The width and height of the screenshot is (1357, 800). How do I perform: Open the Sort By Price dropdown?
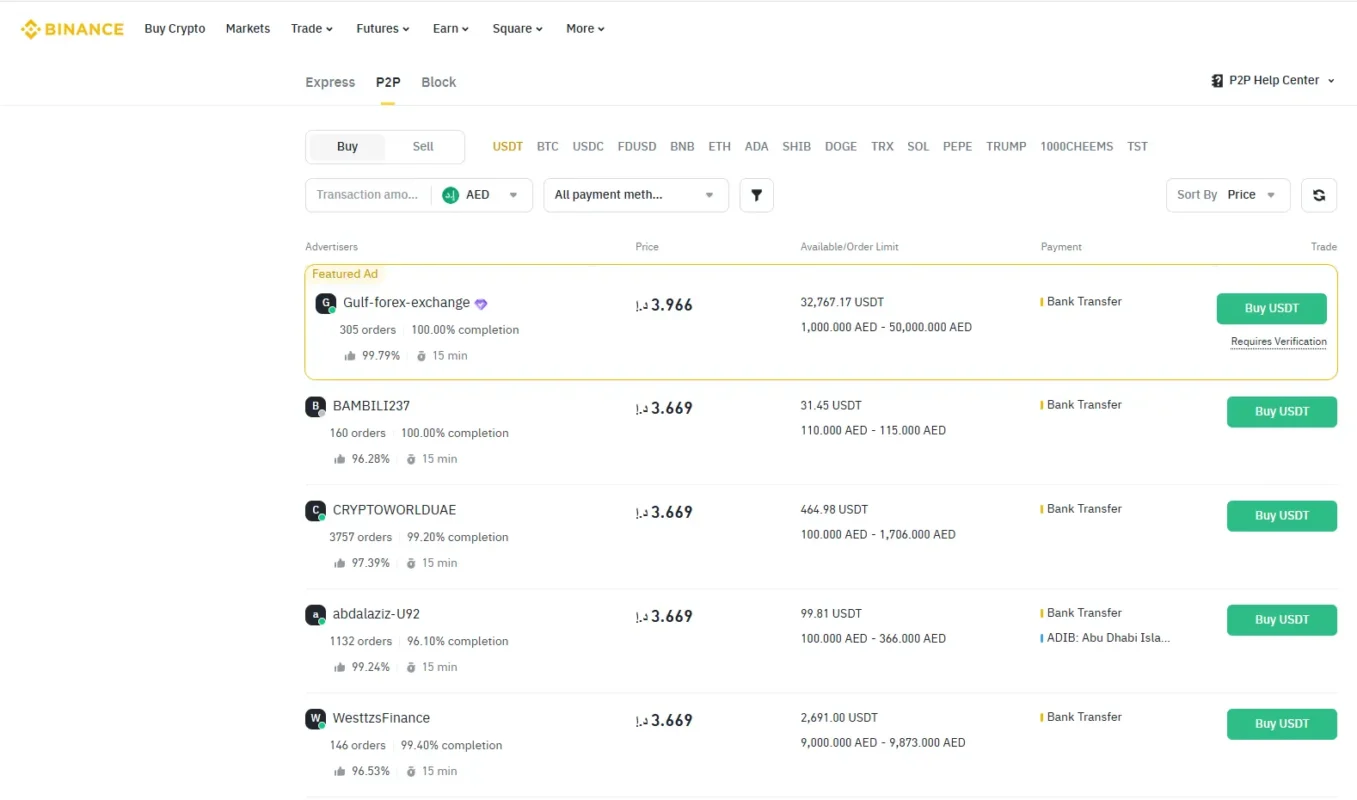tap(1228, 195)
